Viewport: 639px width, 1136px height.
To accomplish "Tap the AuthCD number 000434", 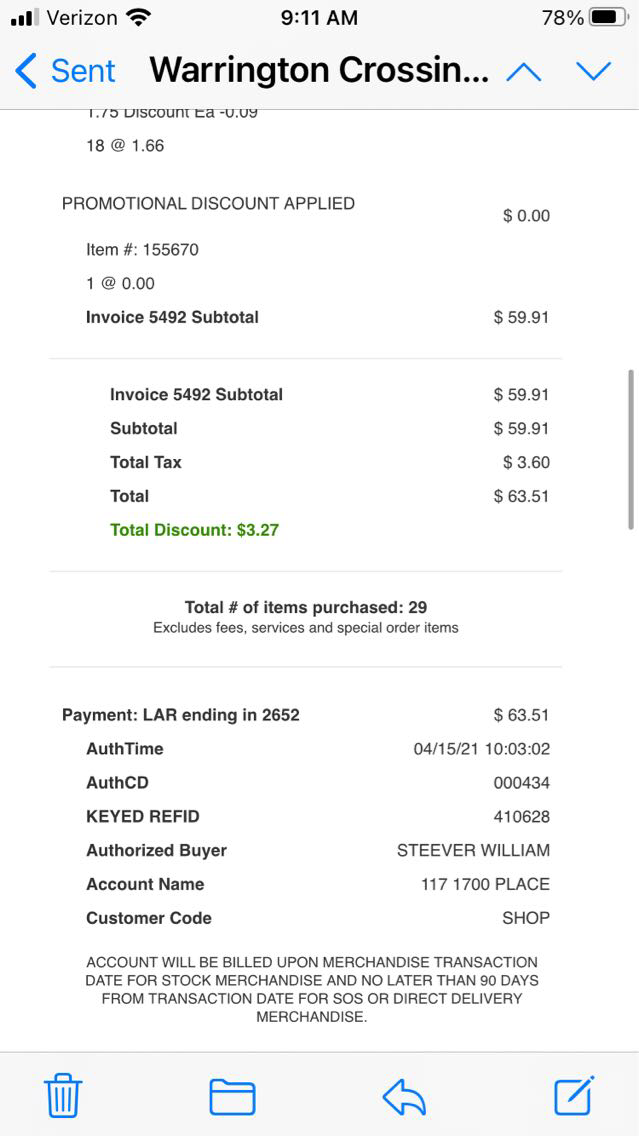I will click(x=521, y=783).
